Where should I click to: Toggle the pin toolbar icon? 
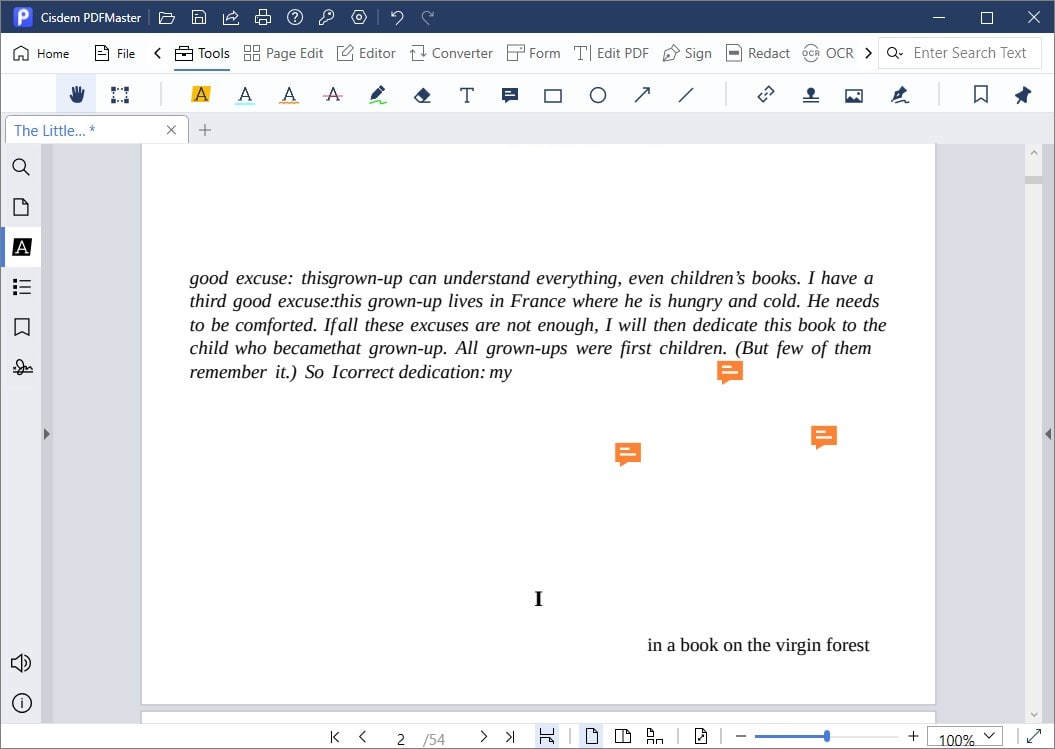point(1023,95)
